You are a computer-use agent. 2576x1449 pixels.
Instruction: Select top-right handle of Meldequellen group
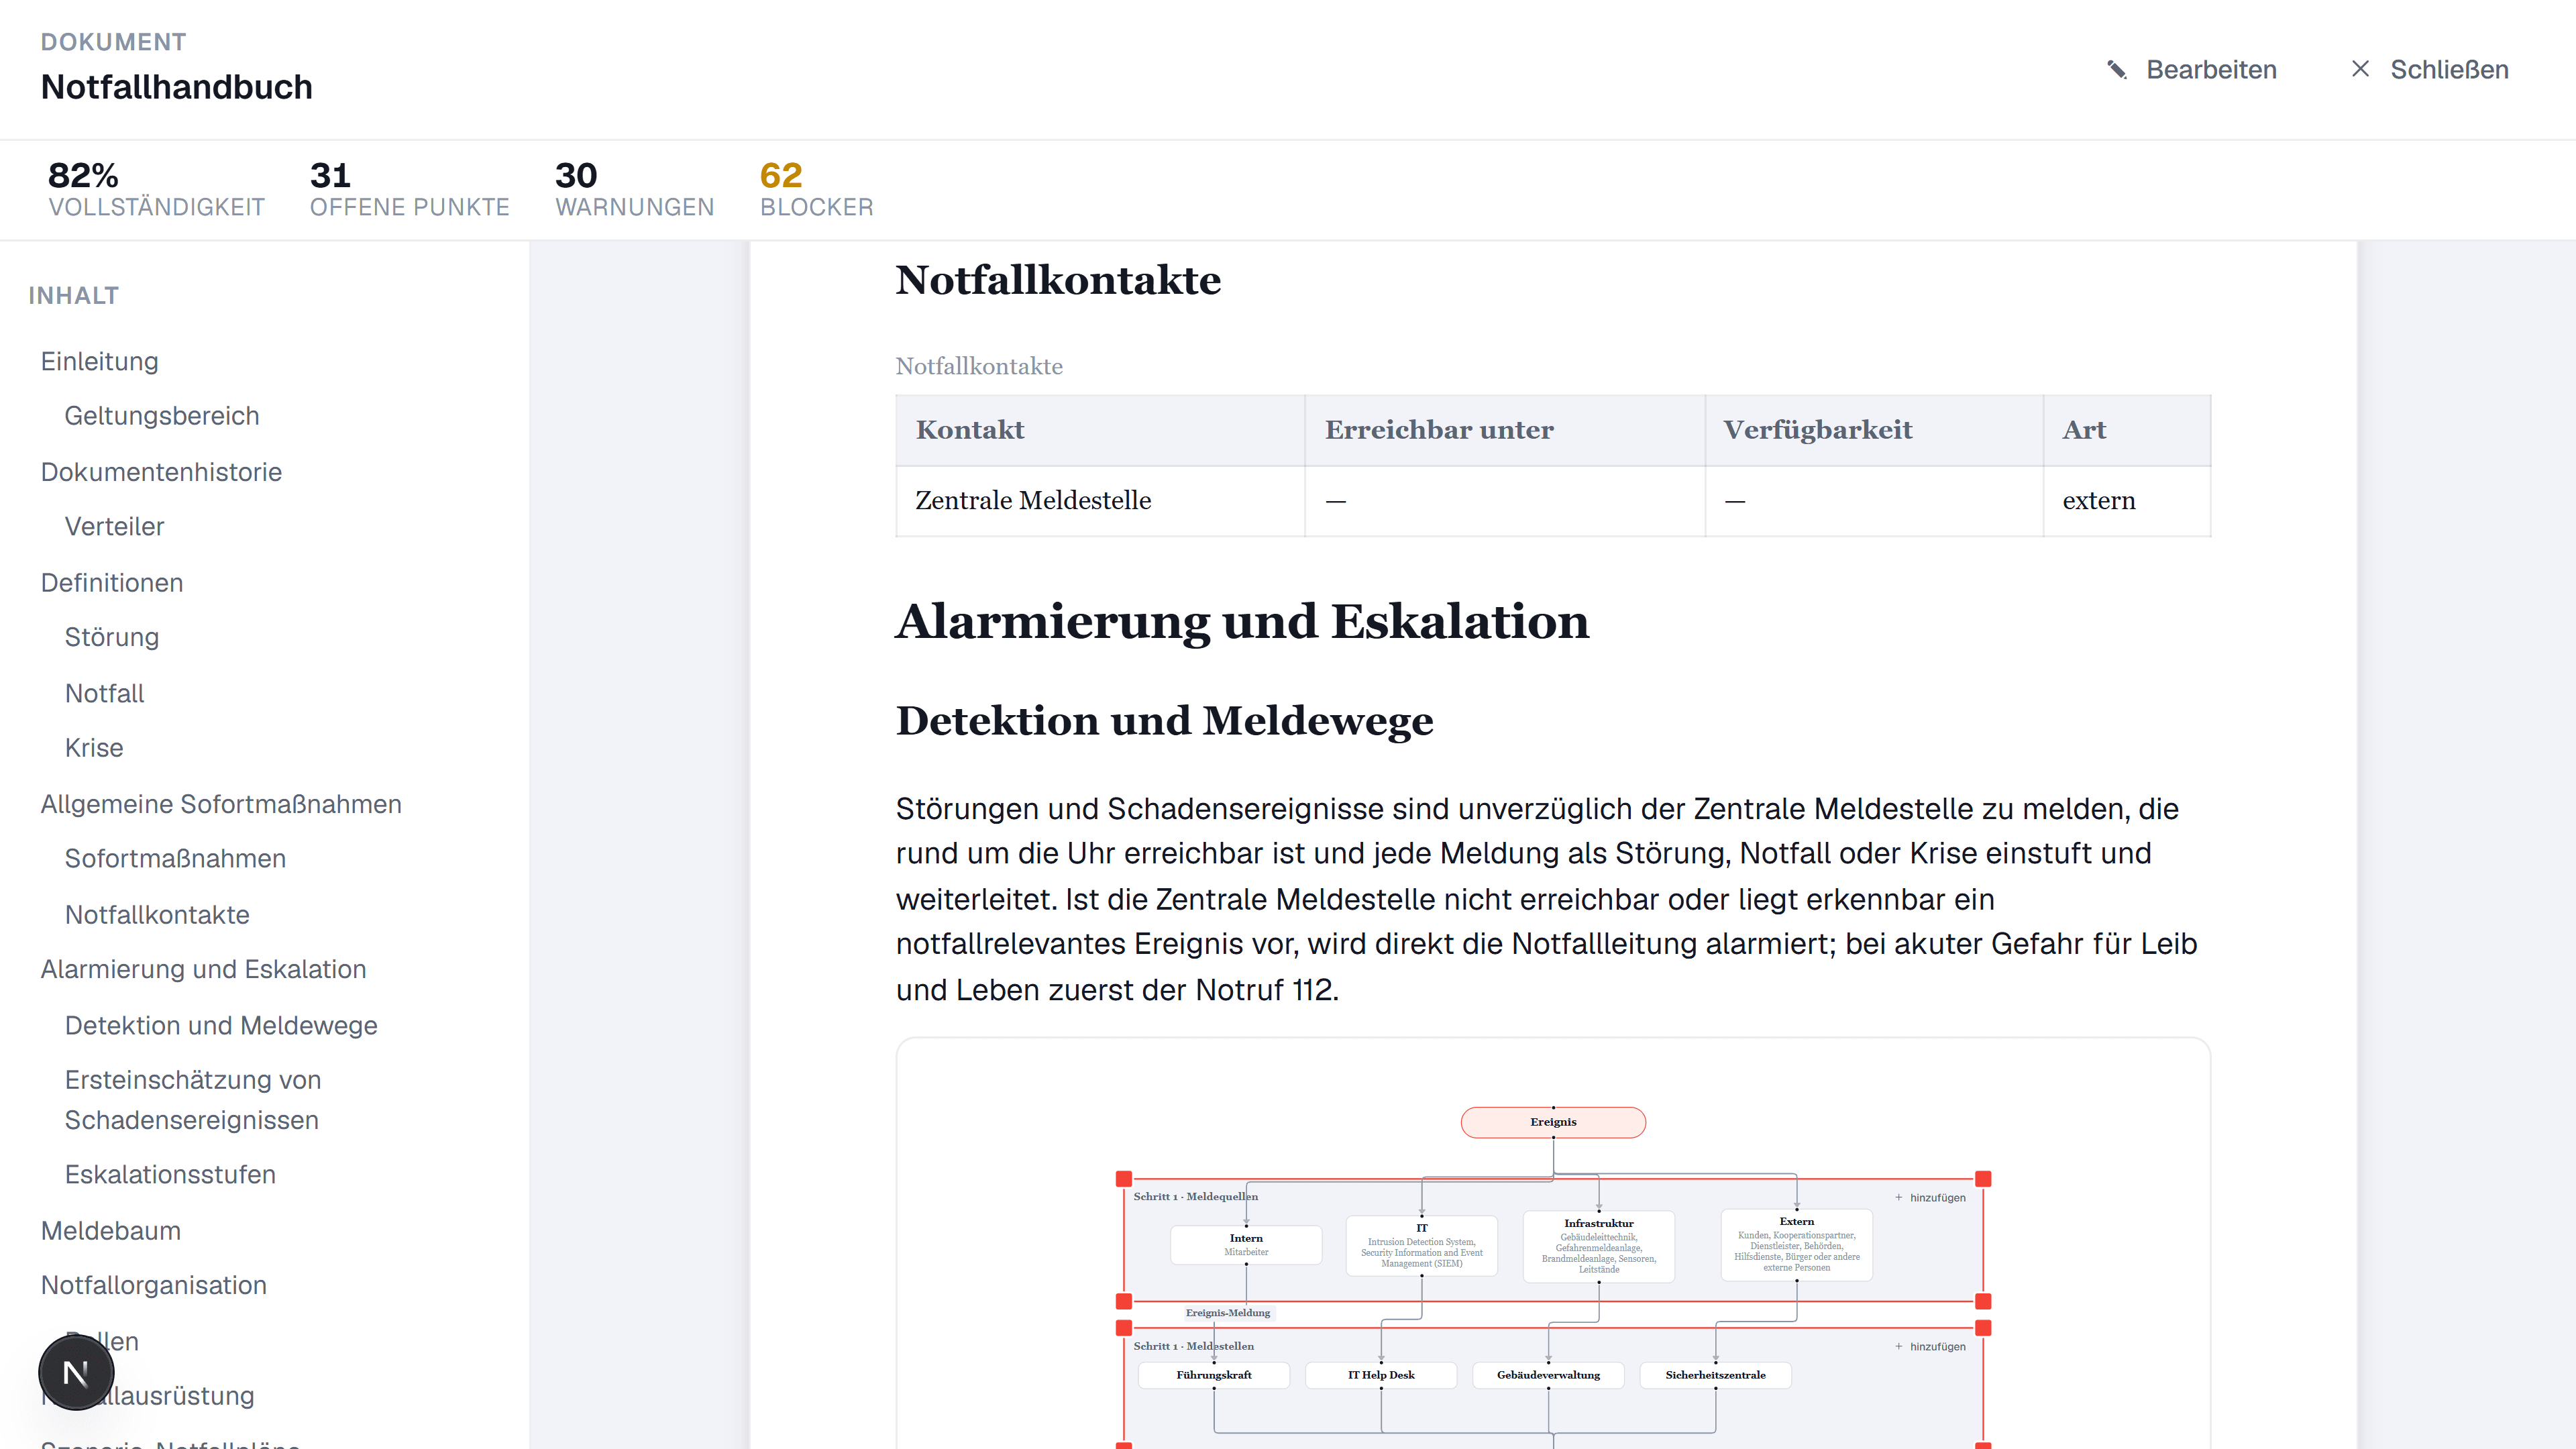click(x=1983, y=1179)
